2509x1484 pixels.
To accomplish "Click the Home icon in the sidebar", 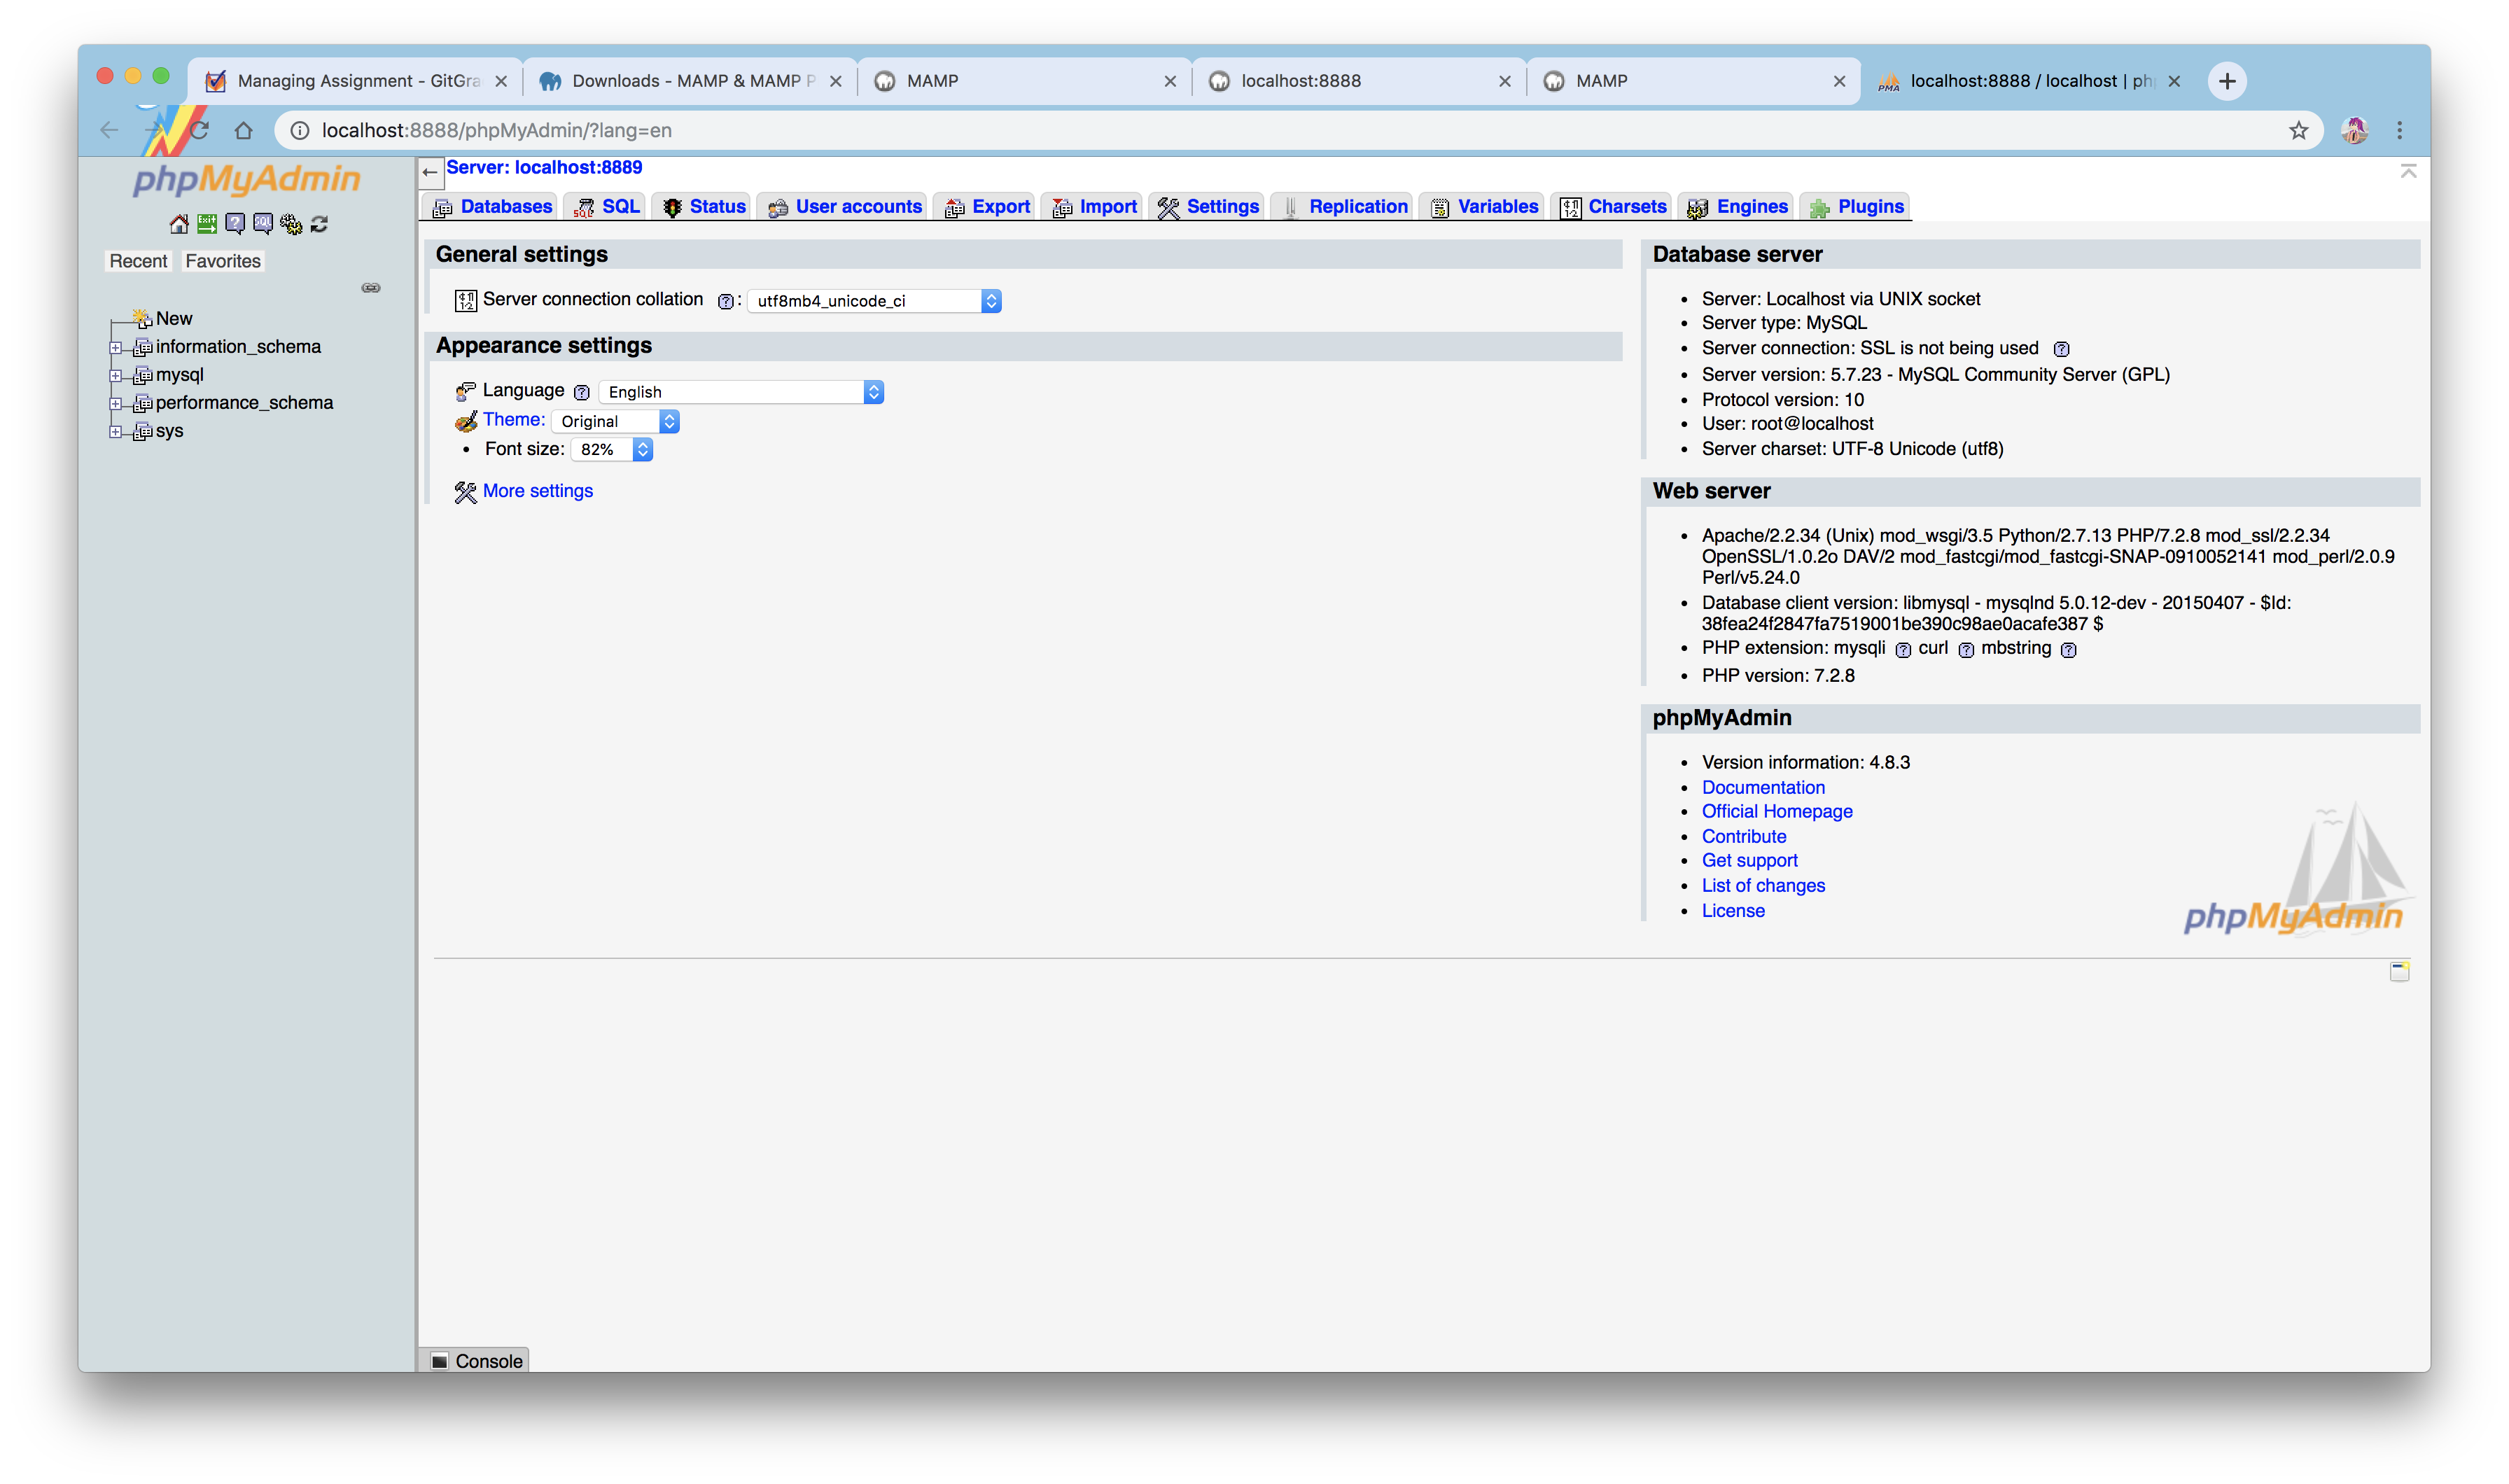I will tap(179, 224).
